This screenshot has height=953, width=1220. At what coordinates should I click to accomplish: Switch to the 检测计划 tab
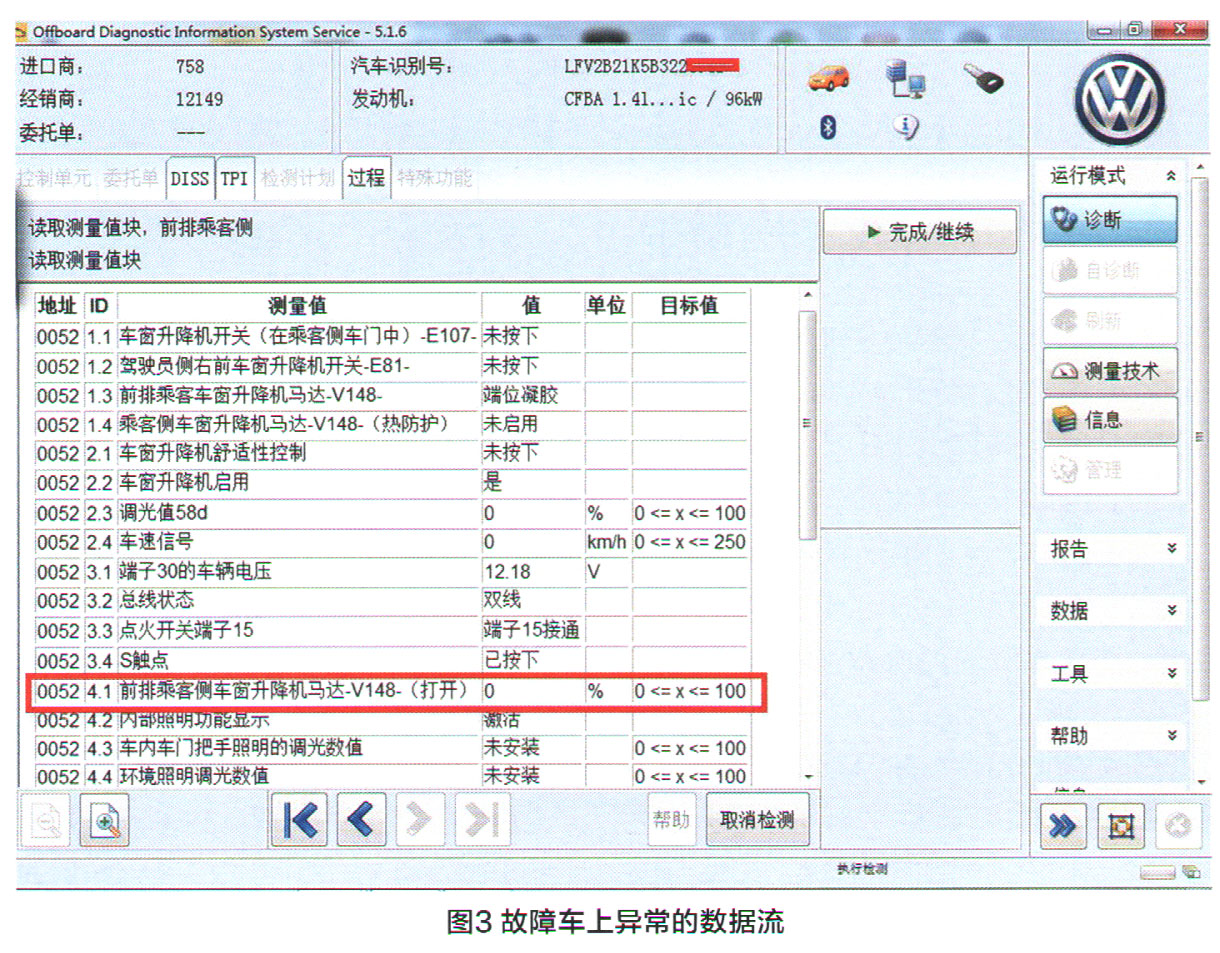tap(298, 178)
